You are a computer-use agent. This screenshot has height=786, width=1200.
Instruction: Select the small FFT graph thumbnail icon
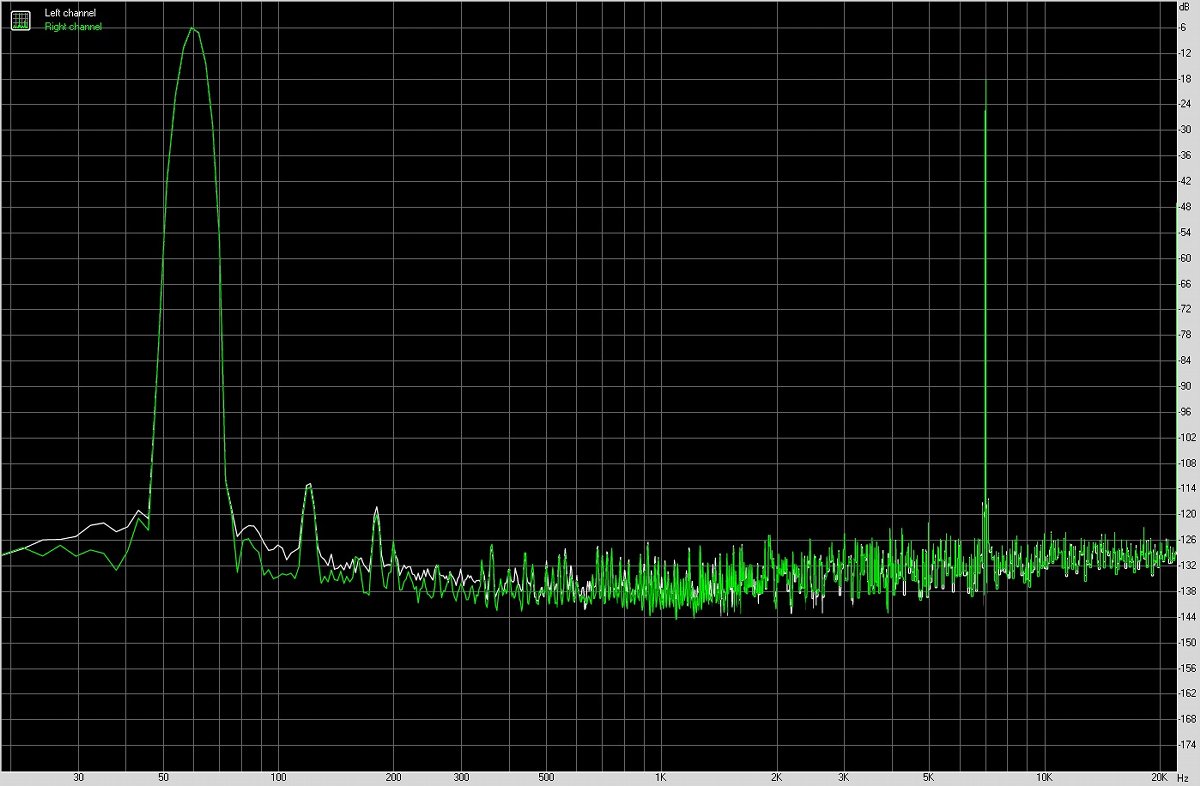coord(20,19)
